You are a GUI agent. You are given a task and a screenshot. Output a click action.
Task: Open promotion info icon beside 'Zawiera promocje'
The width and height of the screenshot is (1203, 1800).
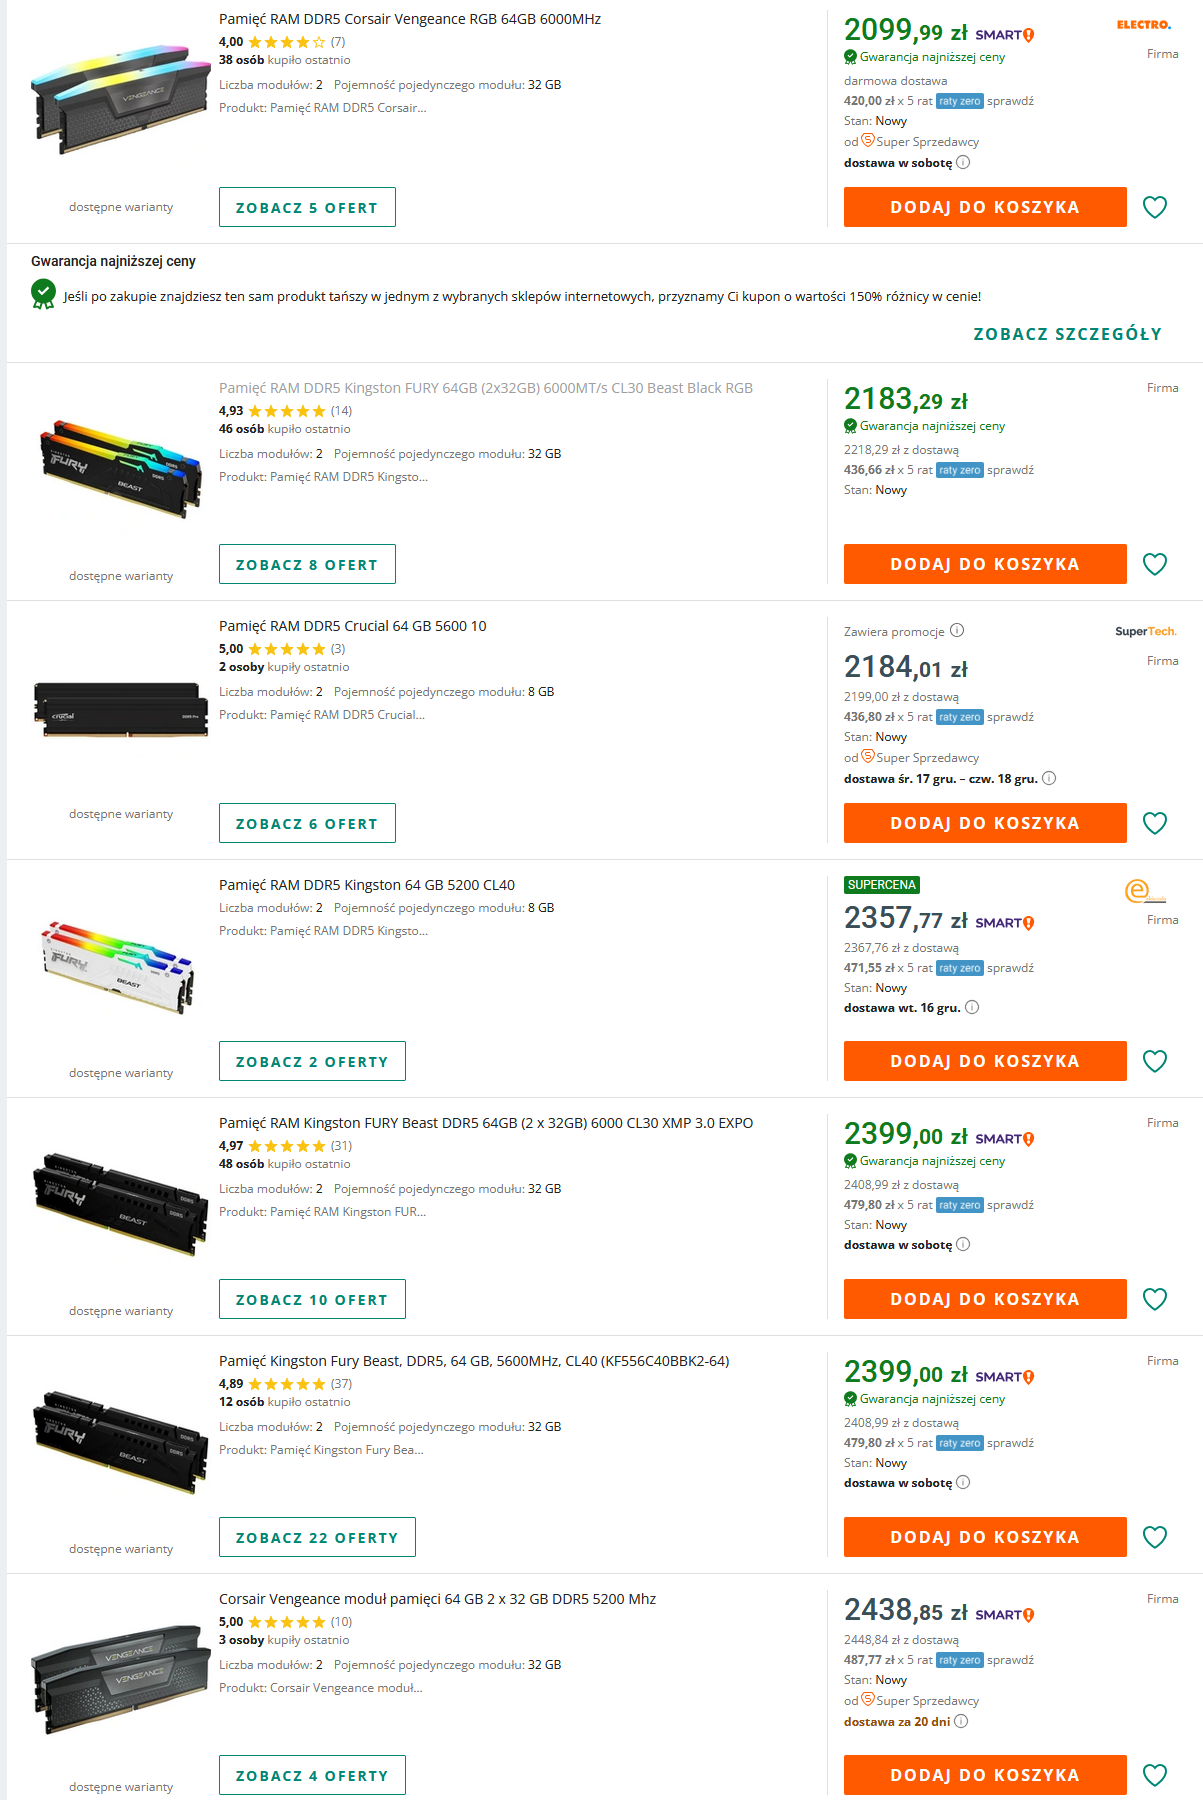coord(957,630)
